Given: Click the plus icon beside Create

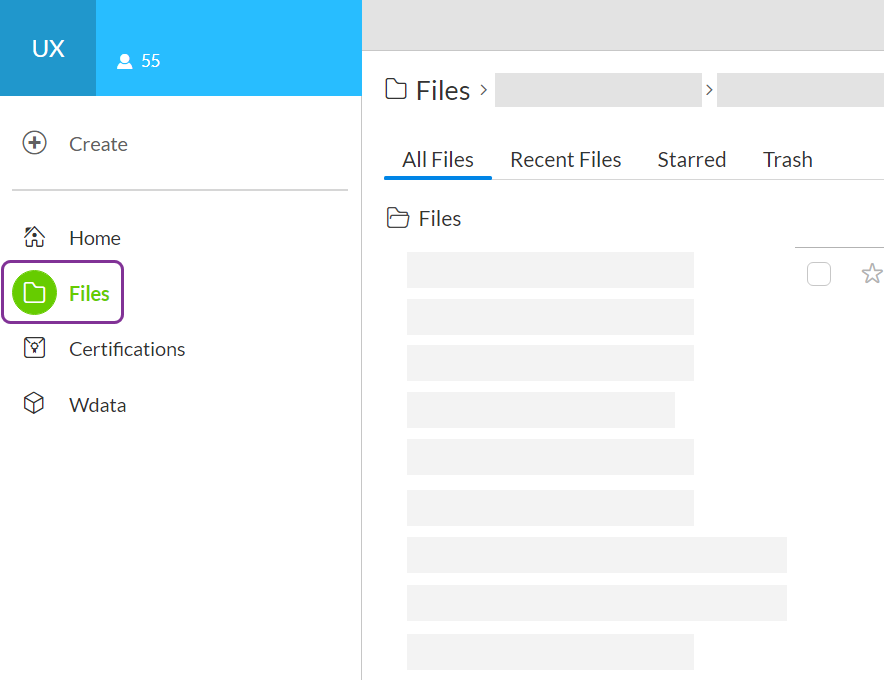Looking at the screenshot, I should point(34,143).
